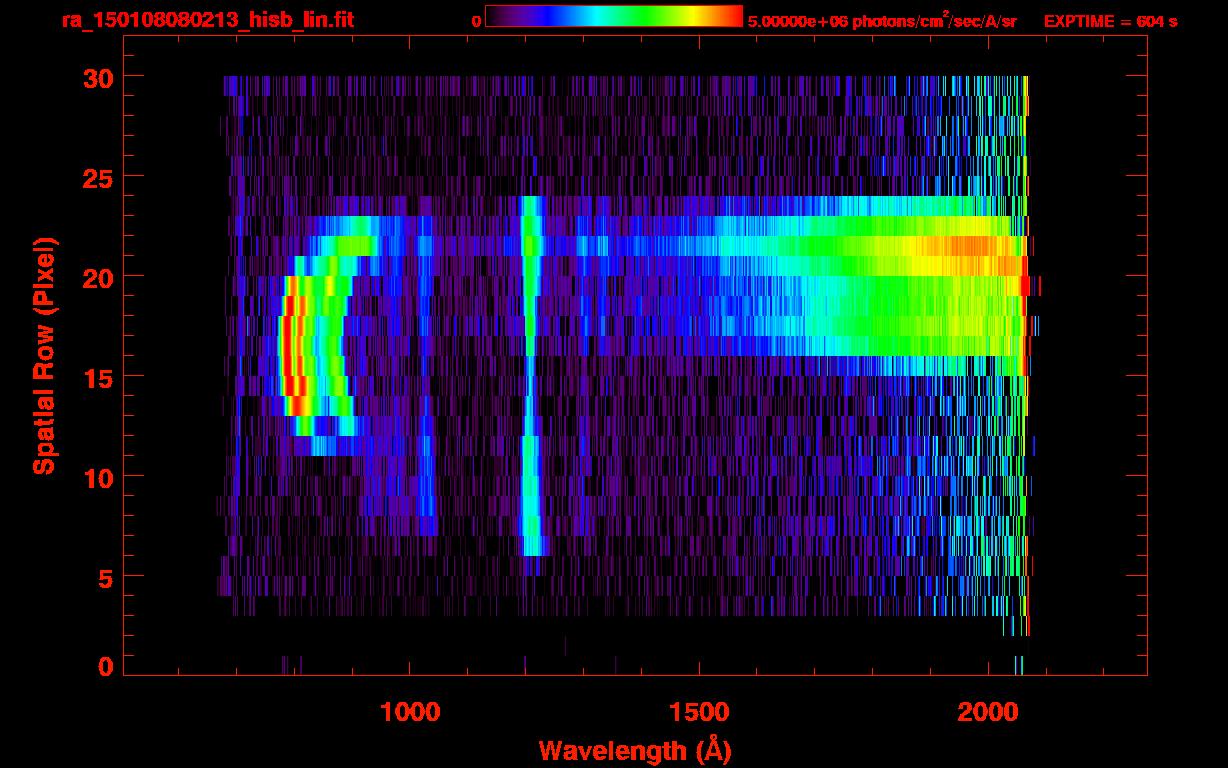Click the 1500 wavelength tick label
The image size is (1228, 768).
tap(699, 712)
